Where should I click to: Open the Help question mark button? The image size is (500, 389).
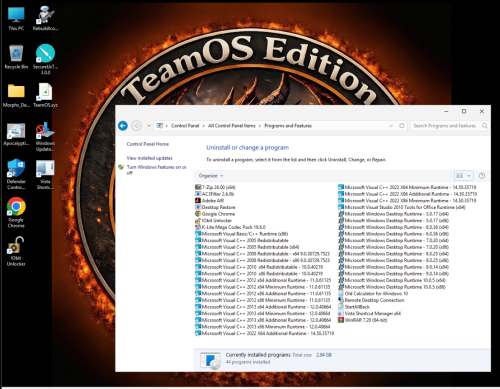point(482,176)
